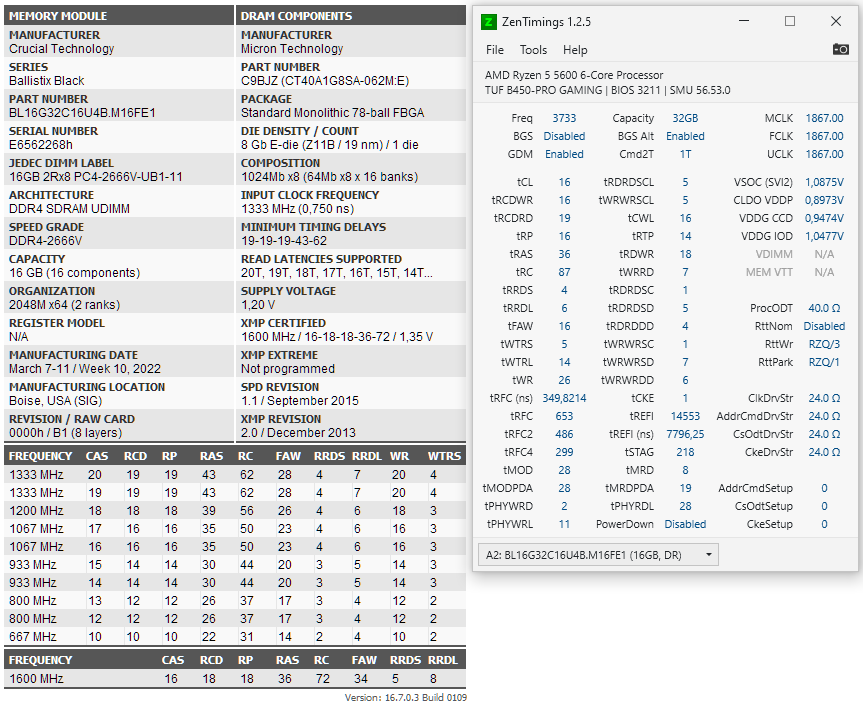Viewport: 863px width, 708px height.
Task: Click the VDDG IOD value 1,0477V
Action: point(824,237)
